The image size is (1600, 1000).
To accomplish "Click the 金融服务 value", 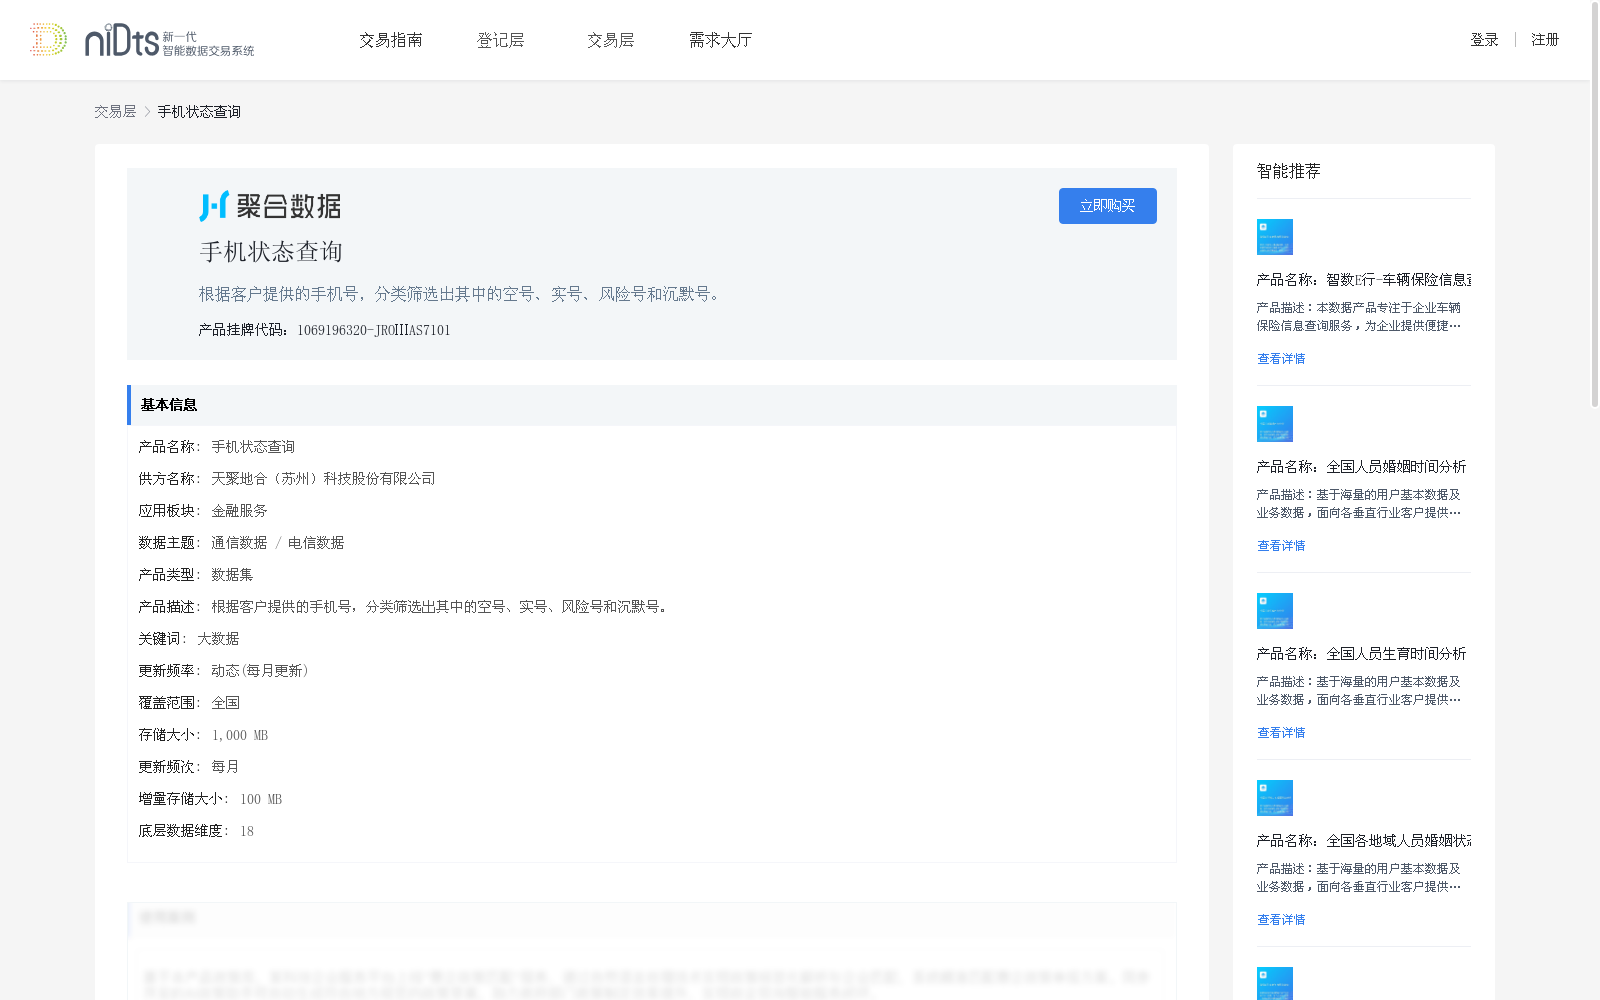I will point(239,511).
